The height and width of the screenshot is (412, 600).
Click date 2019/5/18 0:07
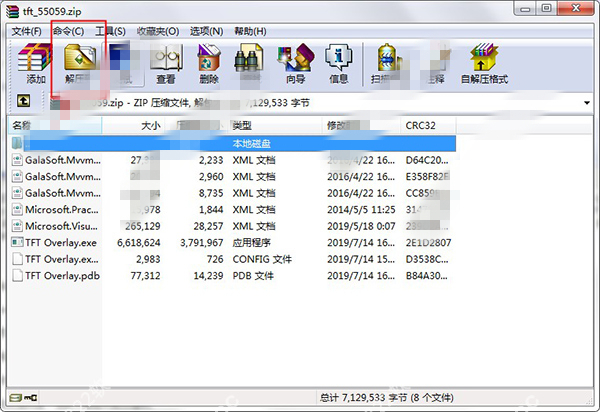(361, 226)
